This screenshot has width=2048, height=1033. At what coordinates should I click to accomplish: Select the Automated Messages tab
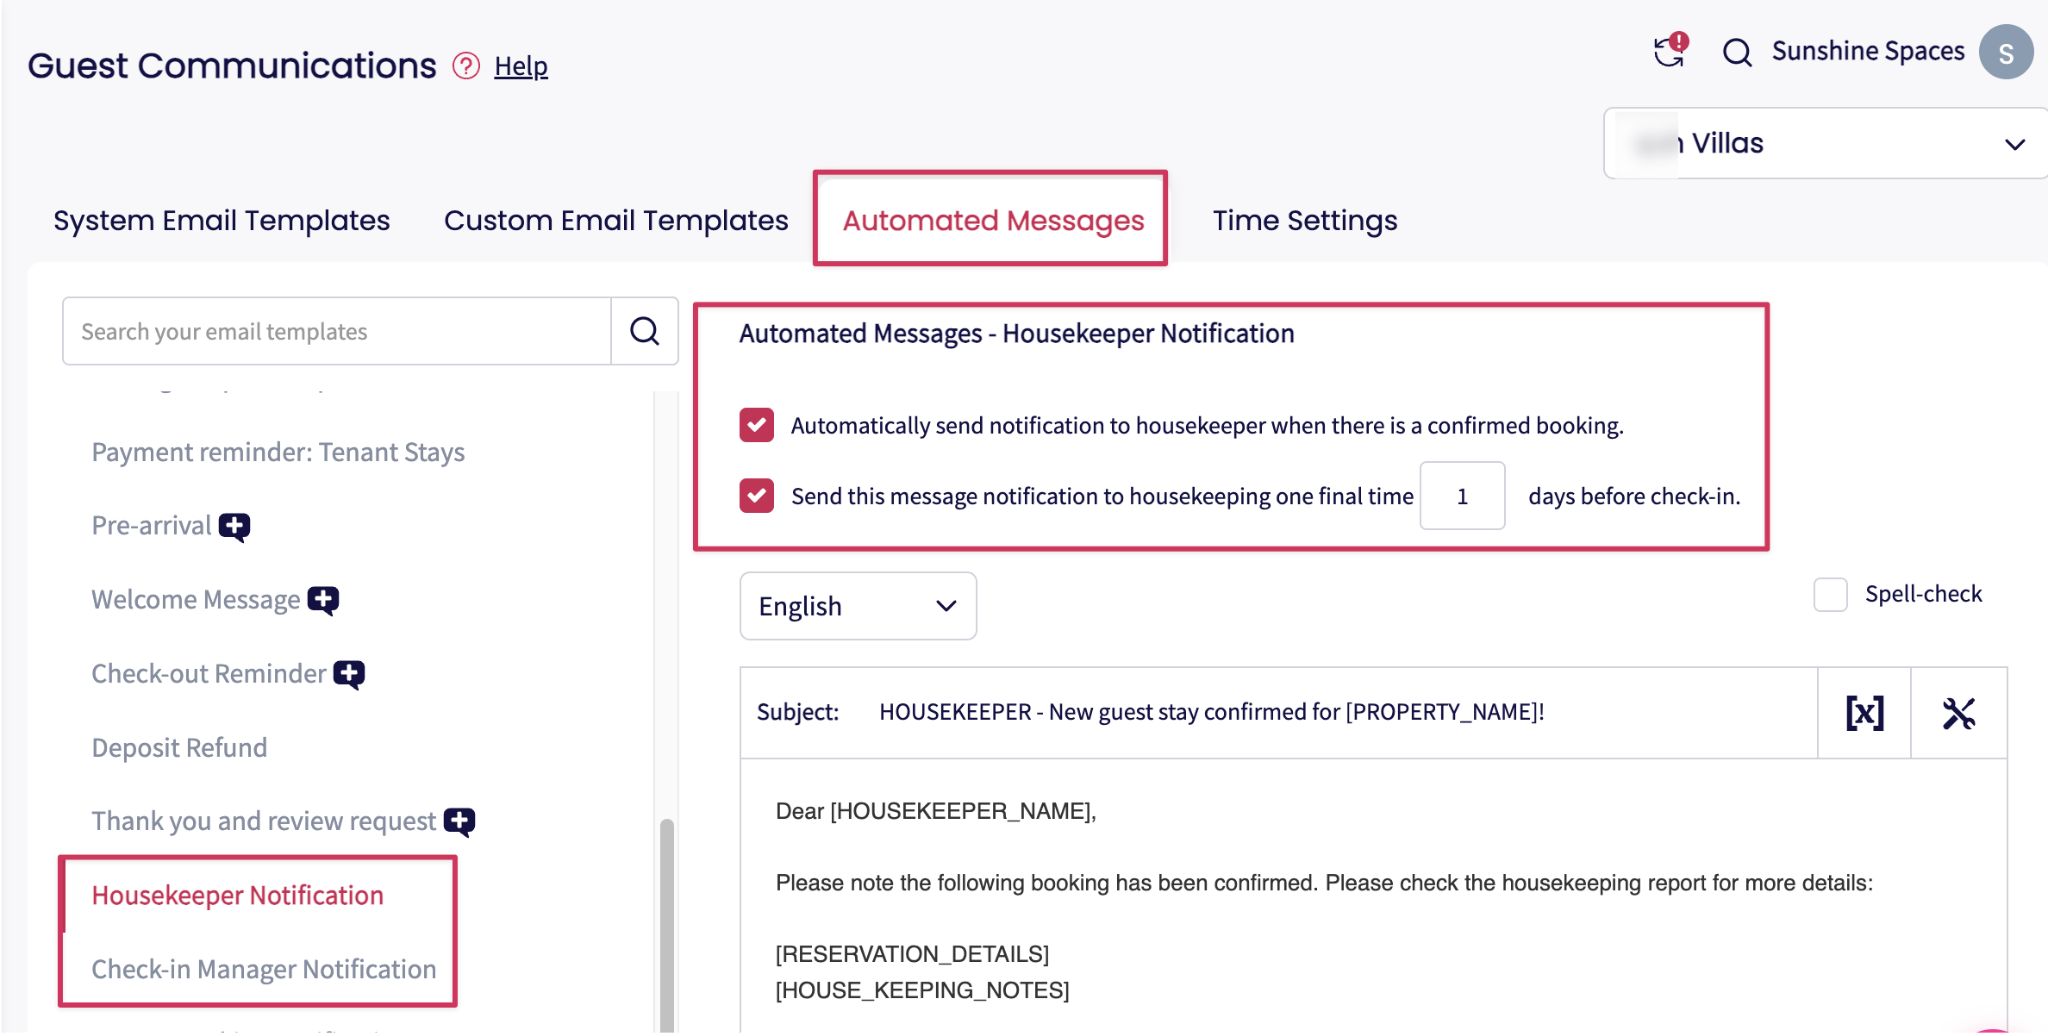993,220
